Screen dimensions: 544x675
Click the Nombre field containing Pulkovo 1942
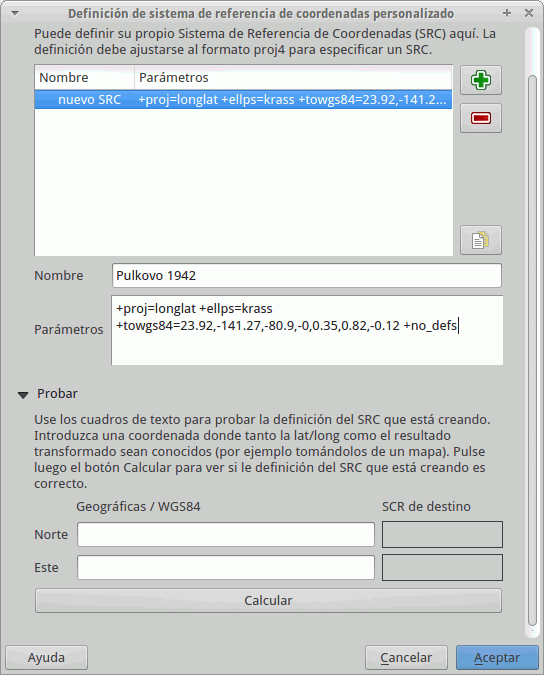(306, 276)
